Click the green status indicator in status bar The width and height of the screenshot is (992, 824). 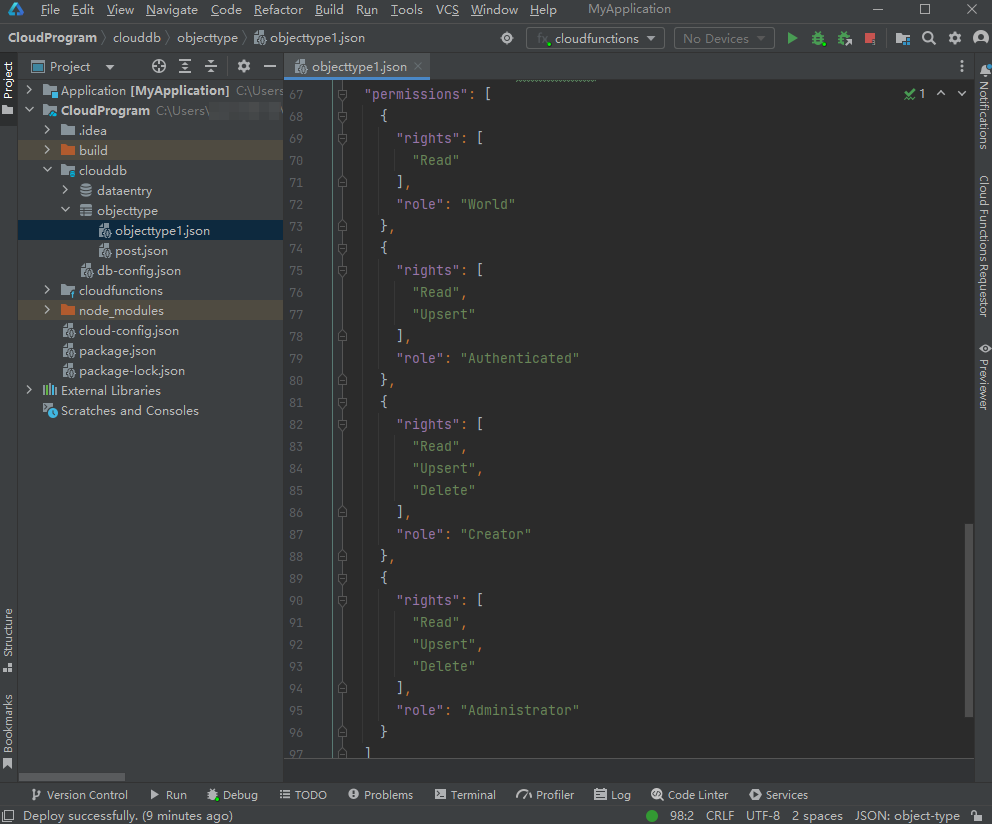coord(652,816)
